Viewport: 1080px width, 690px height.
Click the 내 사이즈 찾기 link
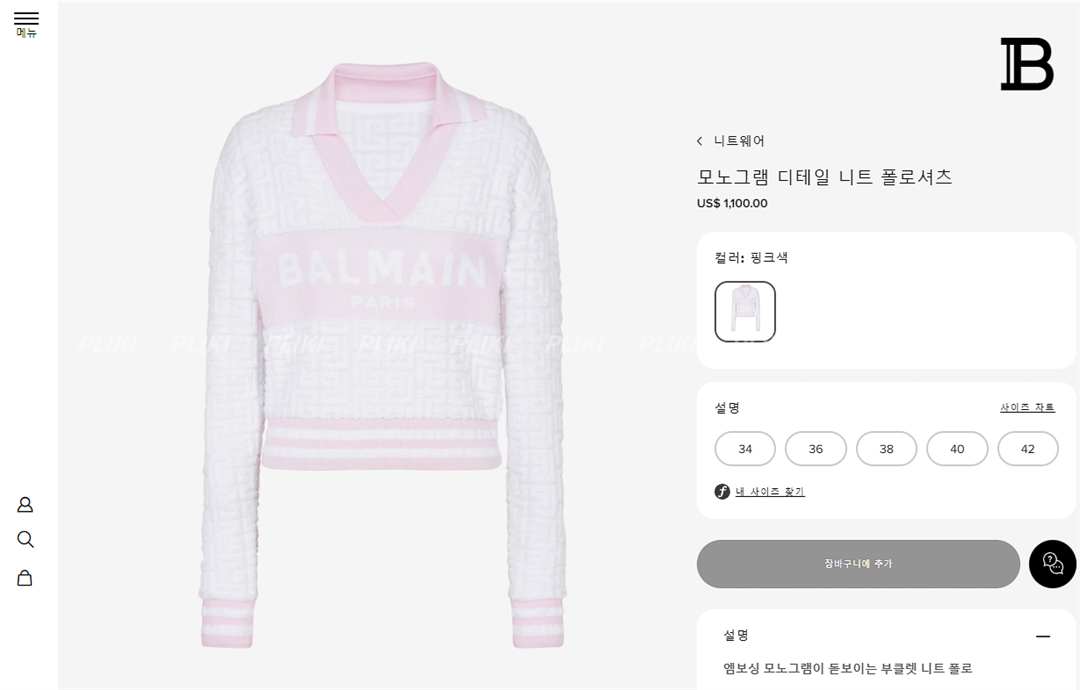(770, 492)
